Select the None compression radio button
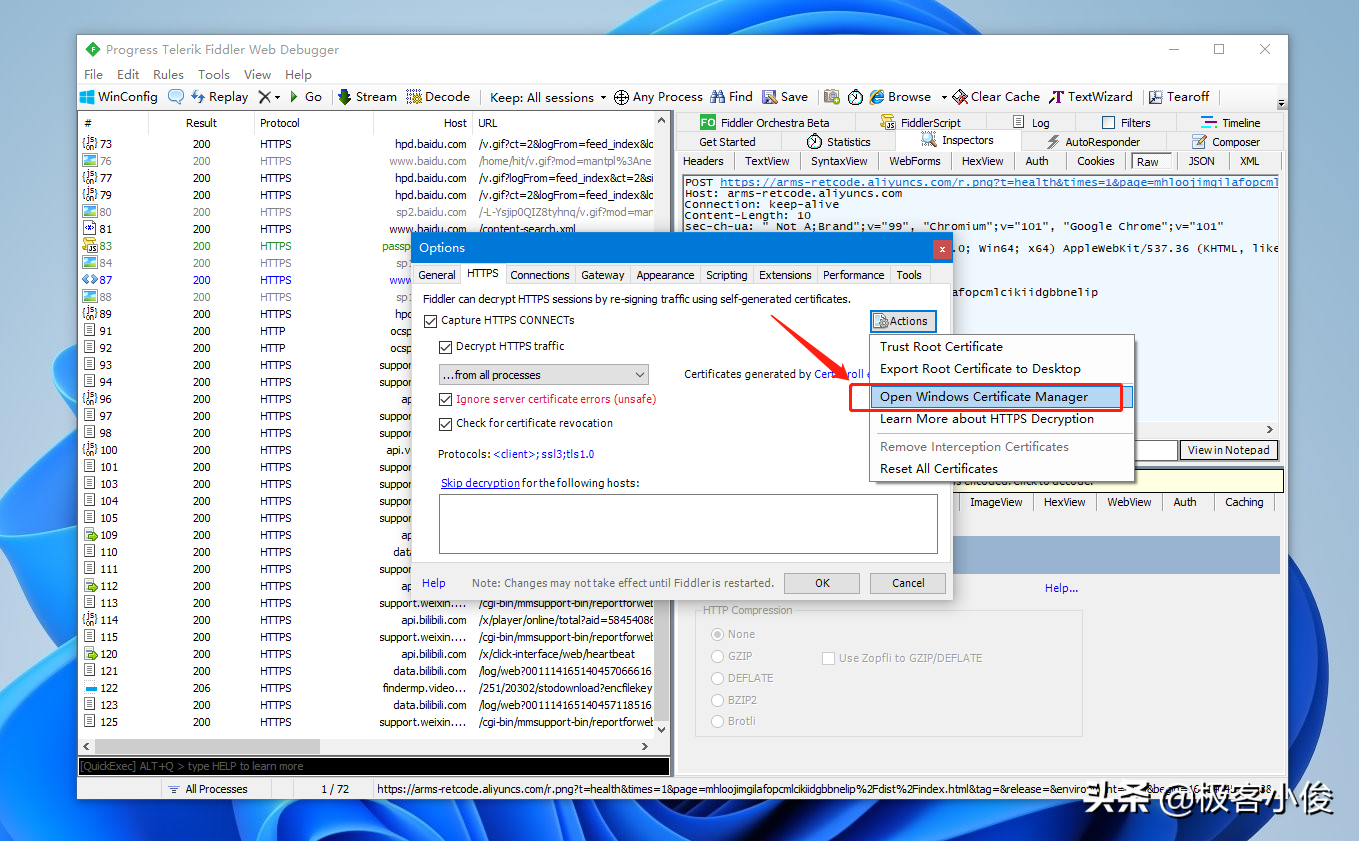 (x=717, y=635)
